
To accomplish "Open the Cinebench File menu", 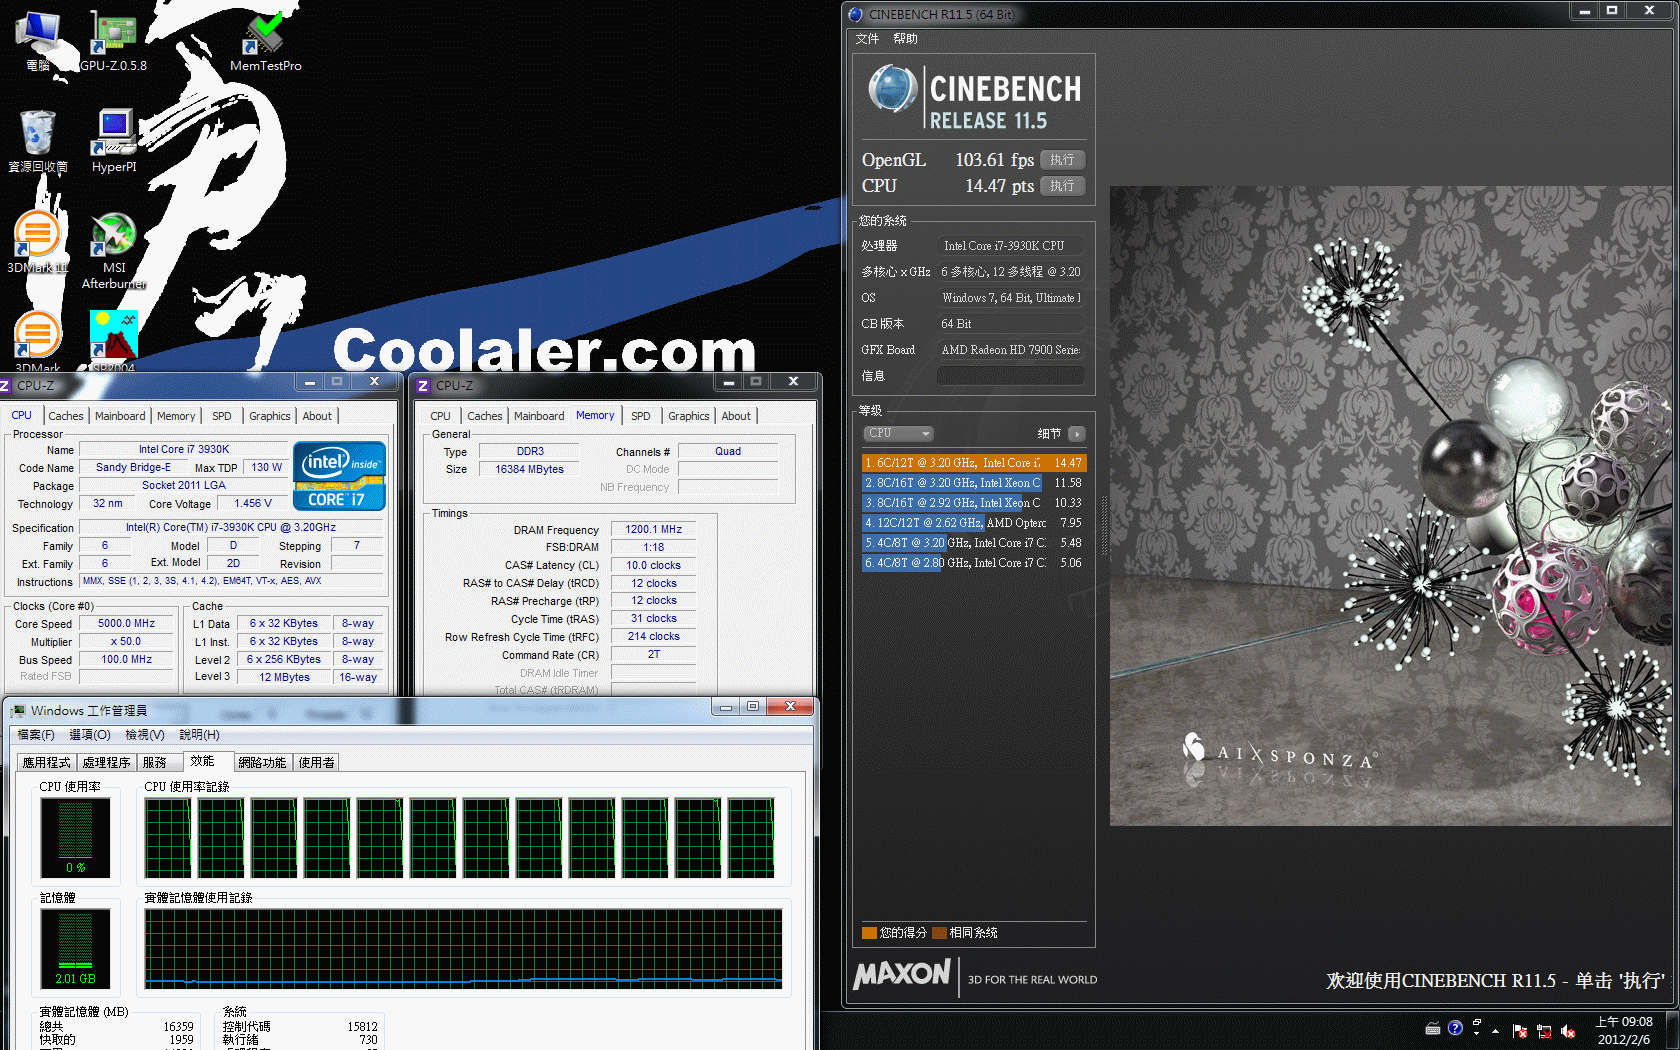I will tap(867, 39).
